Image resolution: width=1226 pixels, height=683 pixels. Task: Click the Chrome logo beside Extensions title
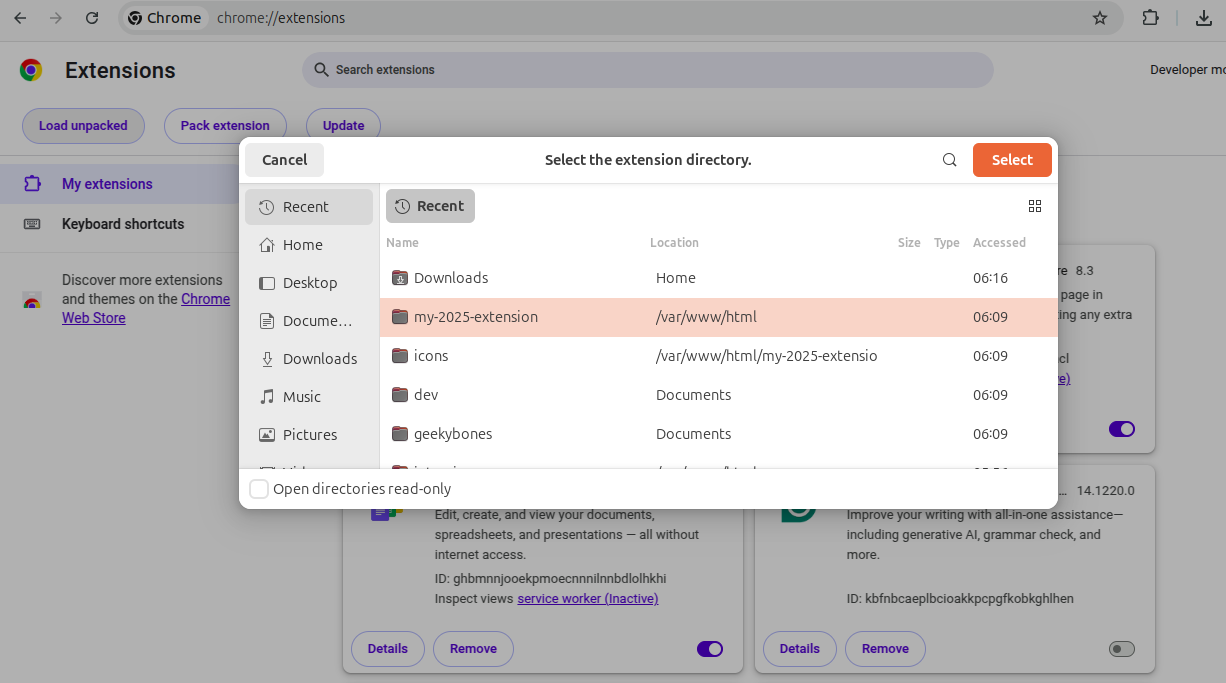[31, 70]
